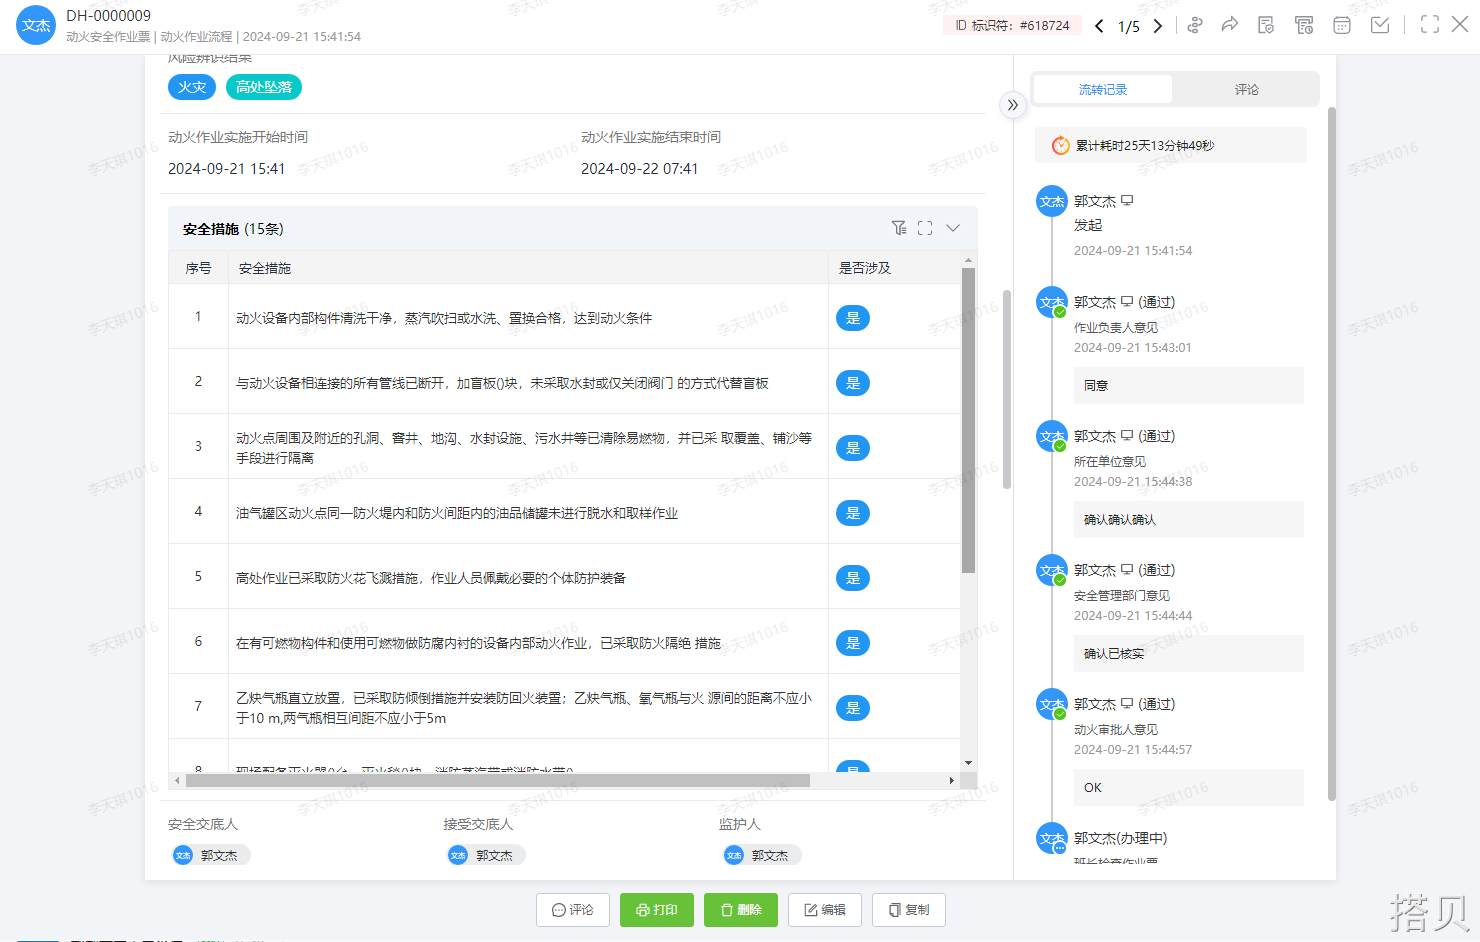Toggle fullscreen for the record window
1480x942 pixels.
[x=1430, y=25]
